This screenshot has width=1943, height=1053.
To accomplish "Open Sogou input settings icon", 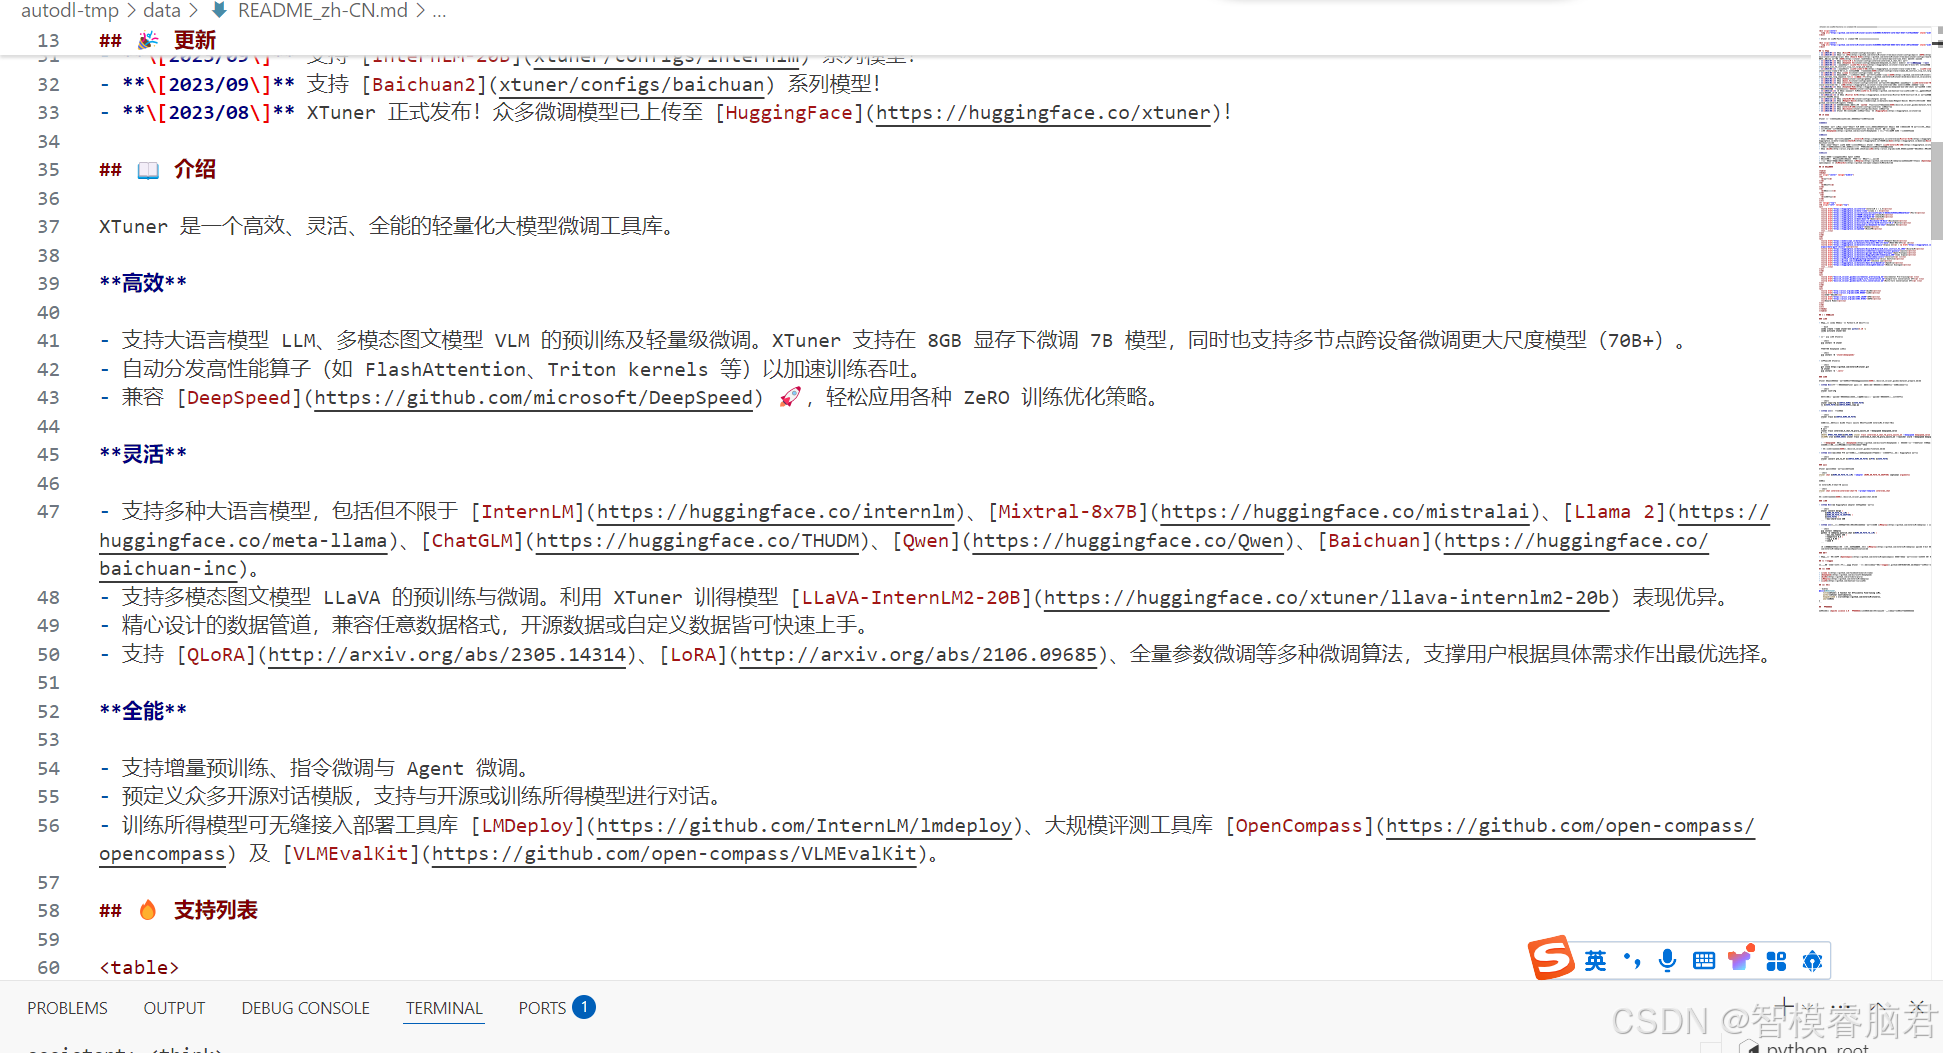I will coord(1812,960).
